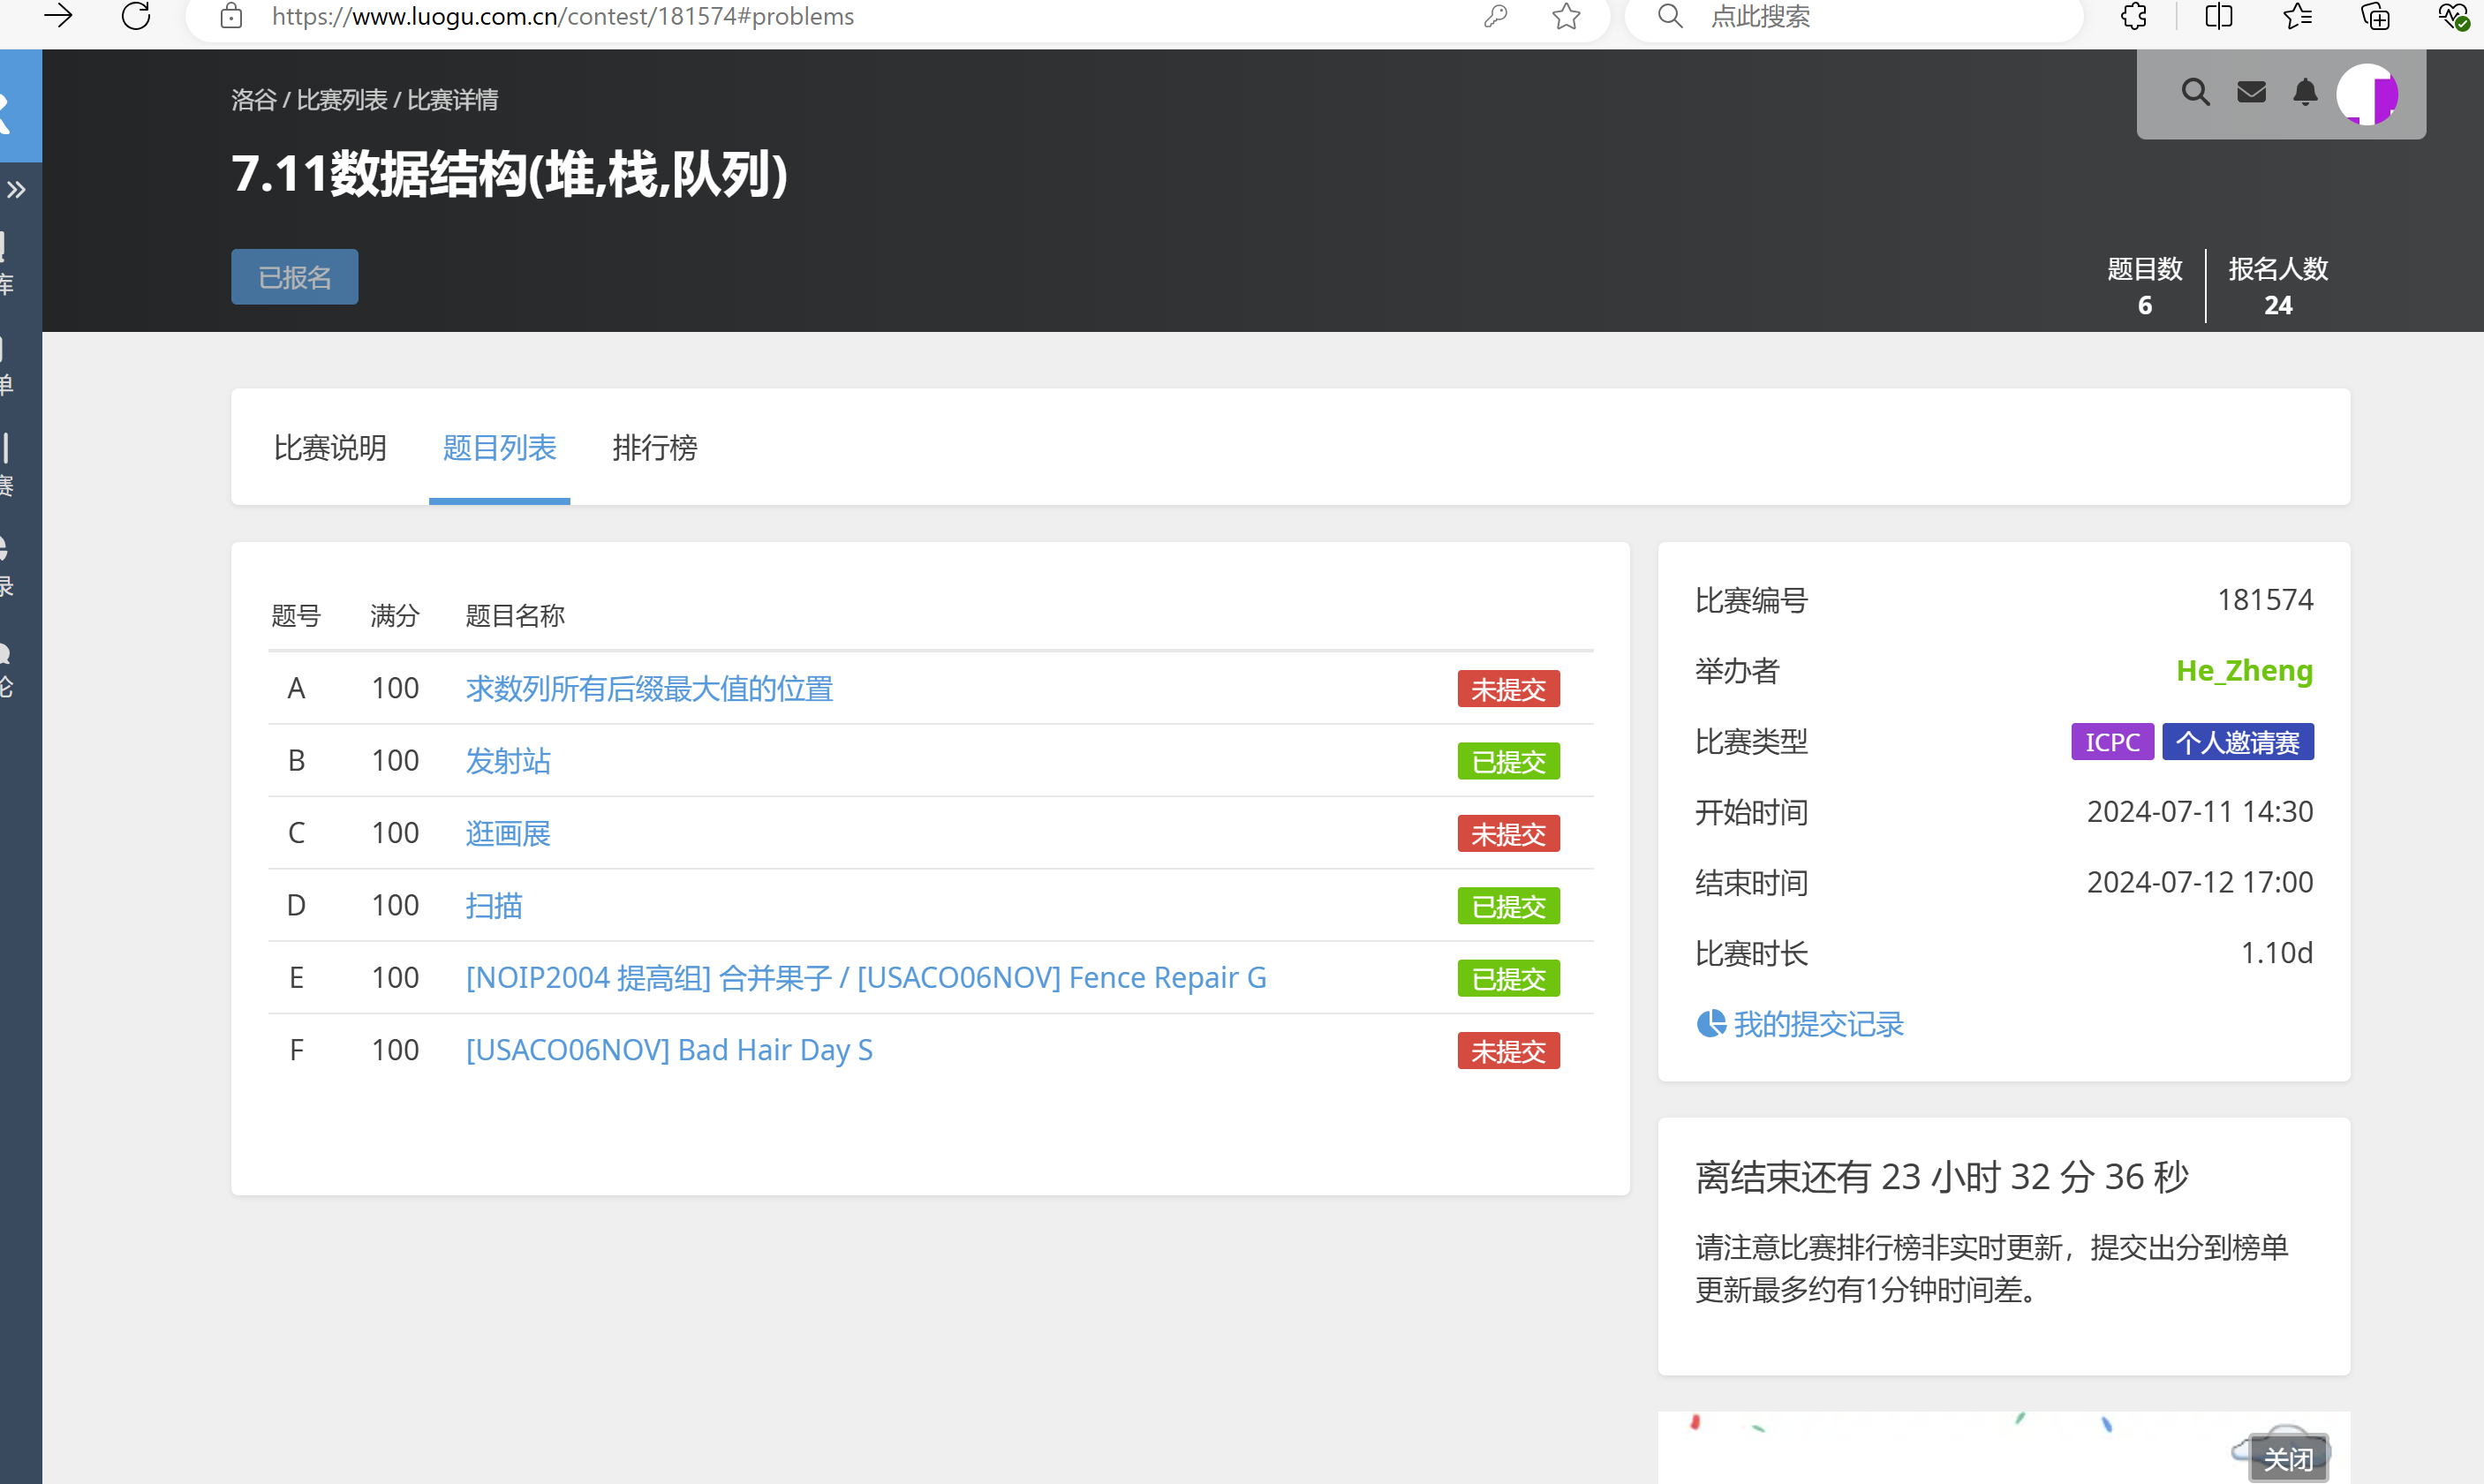The height and width of the screenshot is (1484, 2484).
Task: Click the user avatar in header
Action: coord(2366,95)
